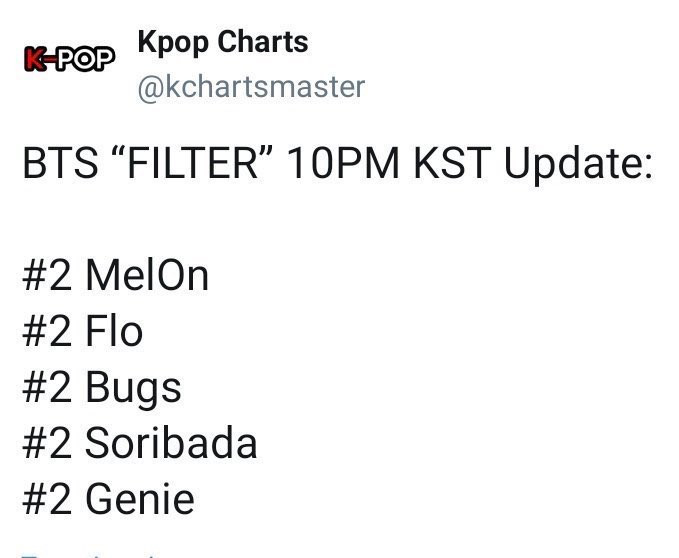Click the word MelOn
The height and width of the screenshot is (558, 679).
click(147, 275)
